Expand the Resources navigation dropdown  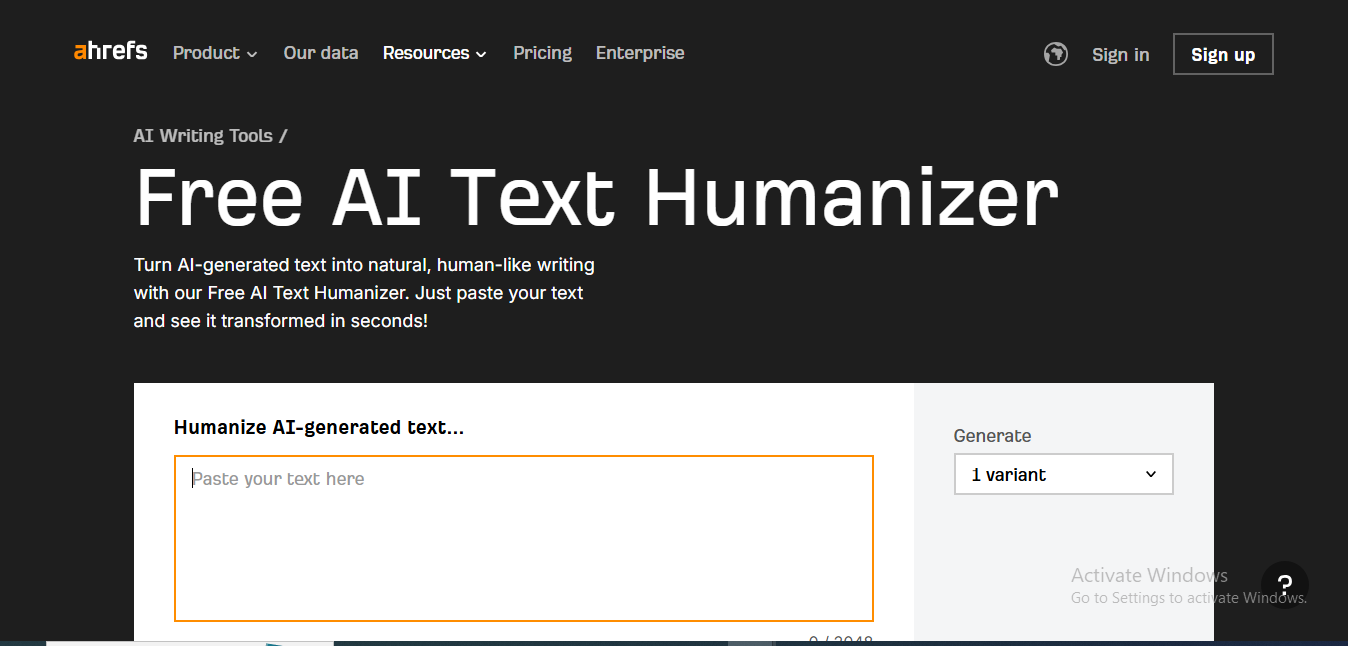tap(434, 53)
